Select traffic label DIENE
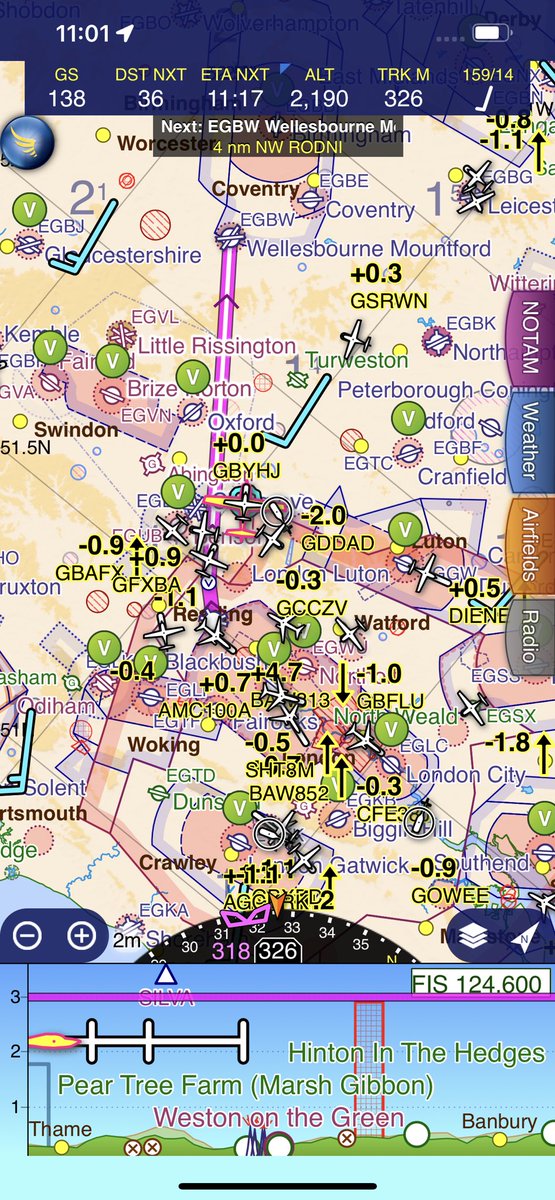Screen dimensions: 555x1200 (x=479, y=616)
